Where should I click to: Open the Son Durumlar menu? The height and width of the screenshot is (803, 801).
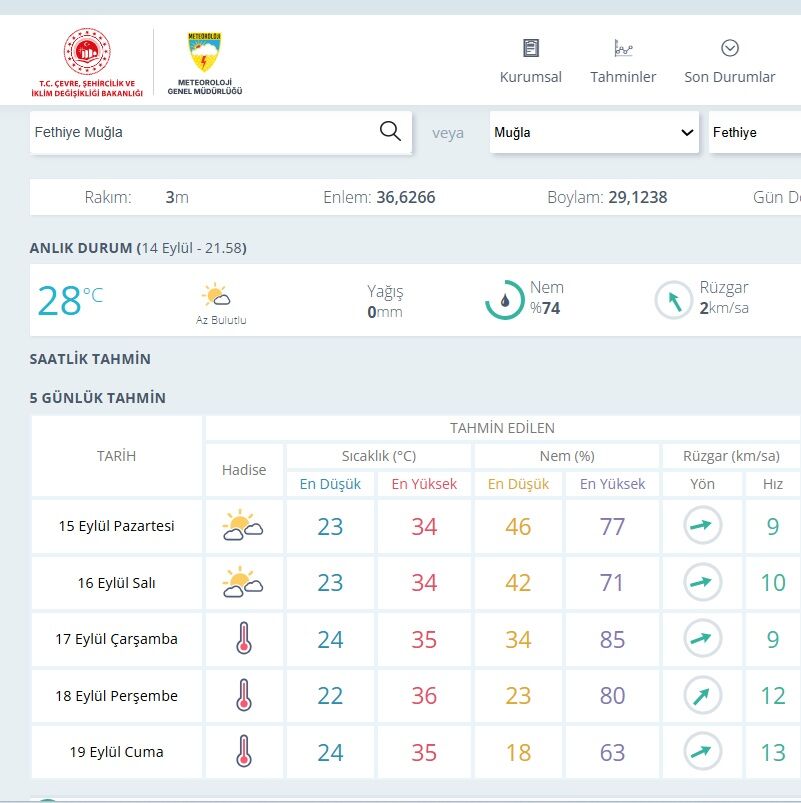coord(729,61)
